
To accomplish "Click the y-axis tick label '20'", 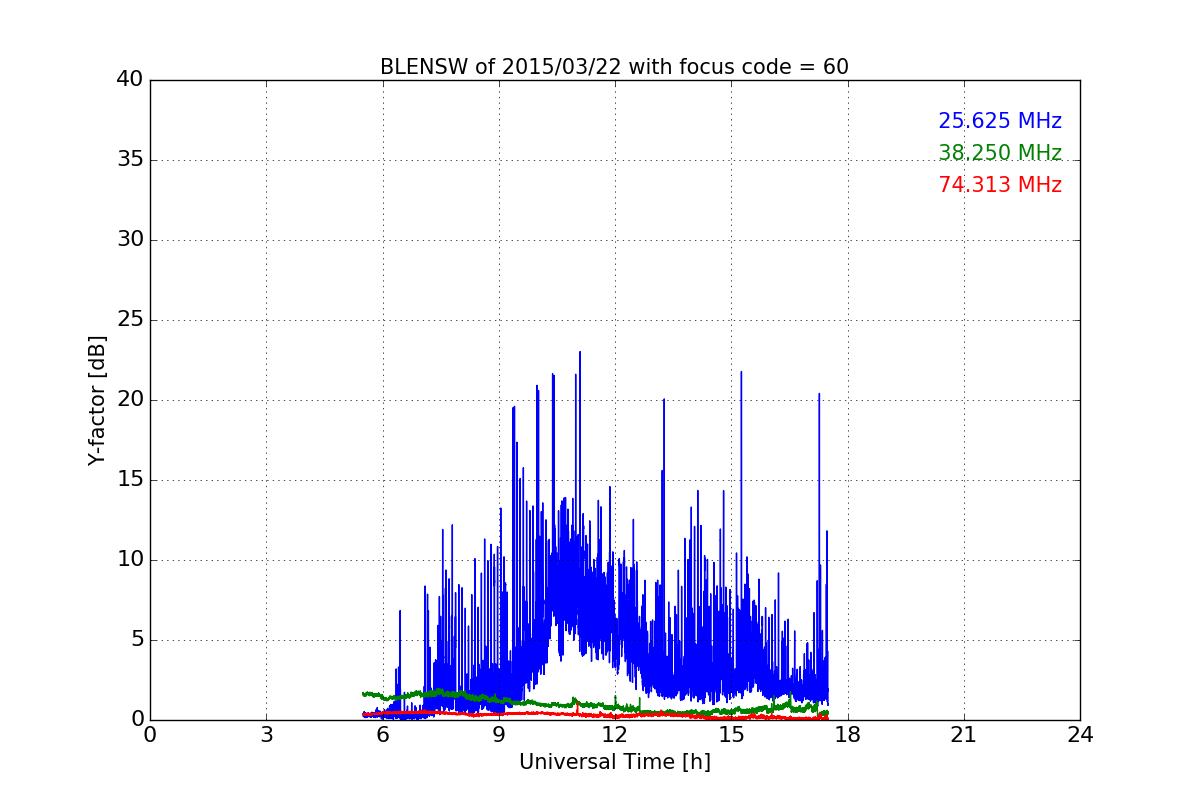I will 130,400.
